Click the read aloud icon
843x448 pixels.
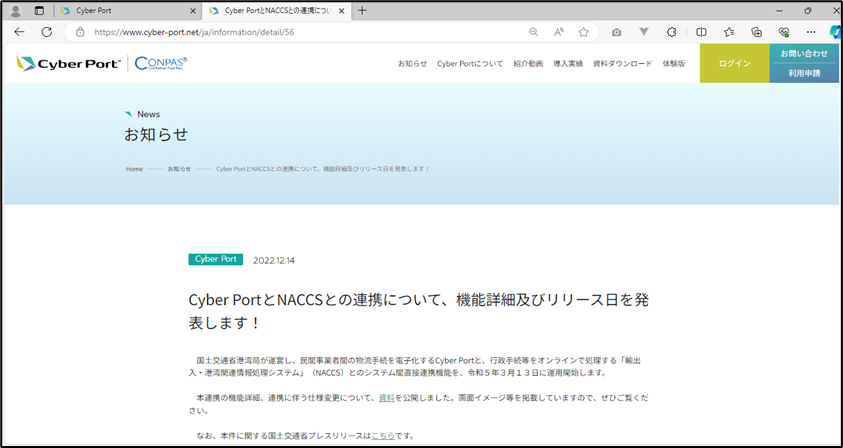[x=559, y=32]
